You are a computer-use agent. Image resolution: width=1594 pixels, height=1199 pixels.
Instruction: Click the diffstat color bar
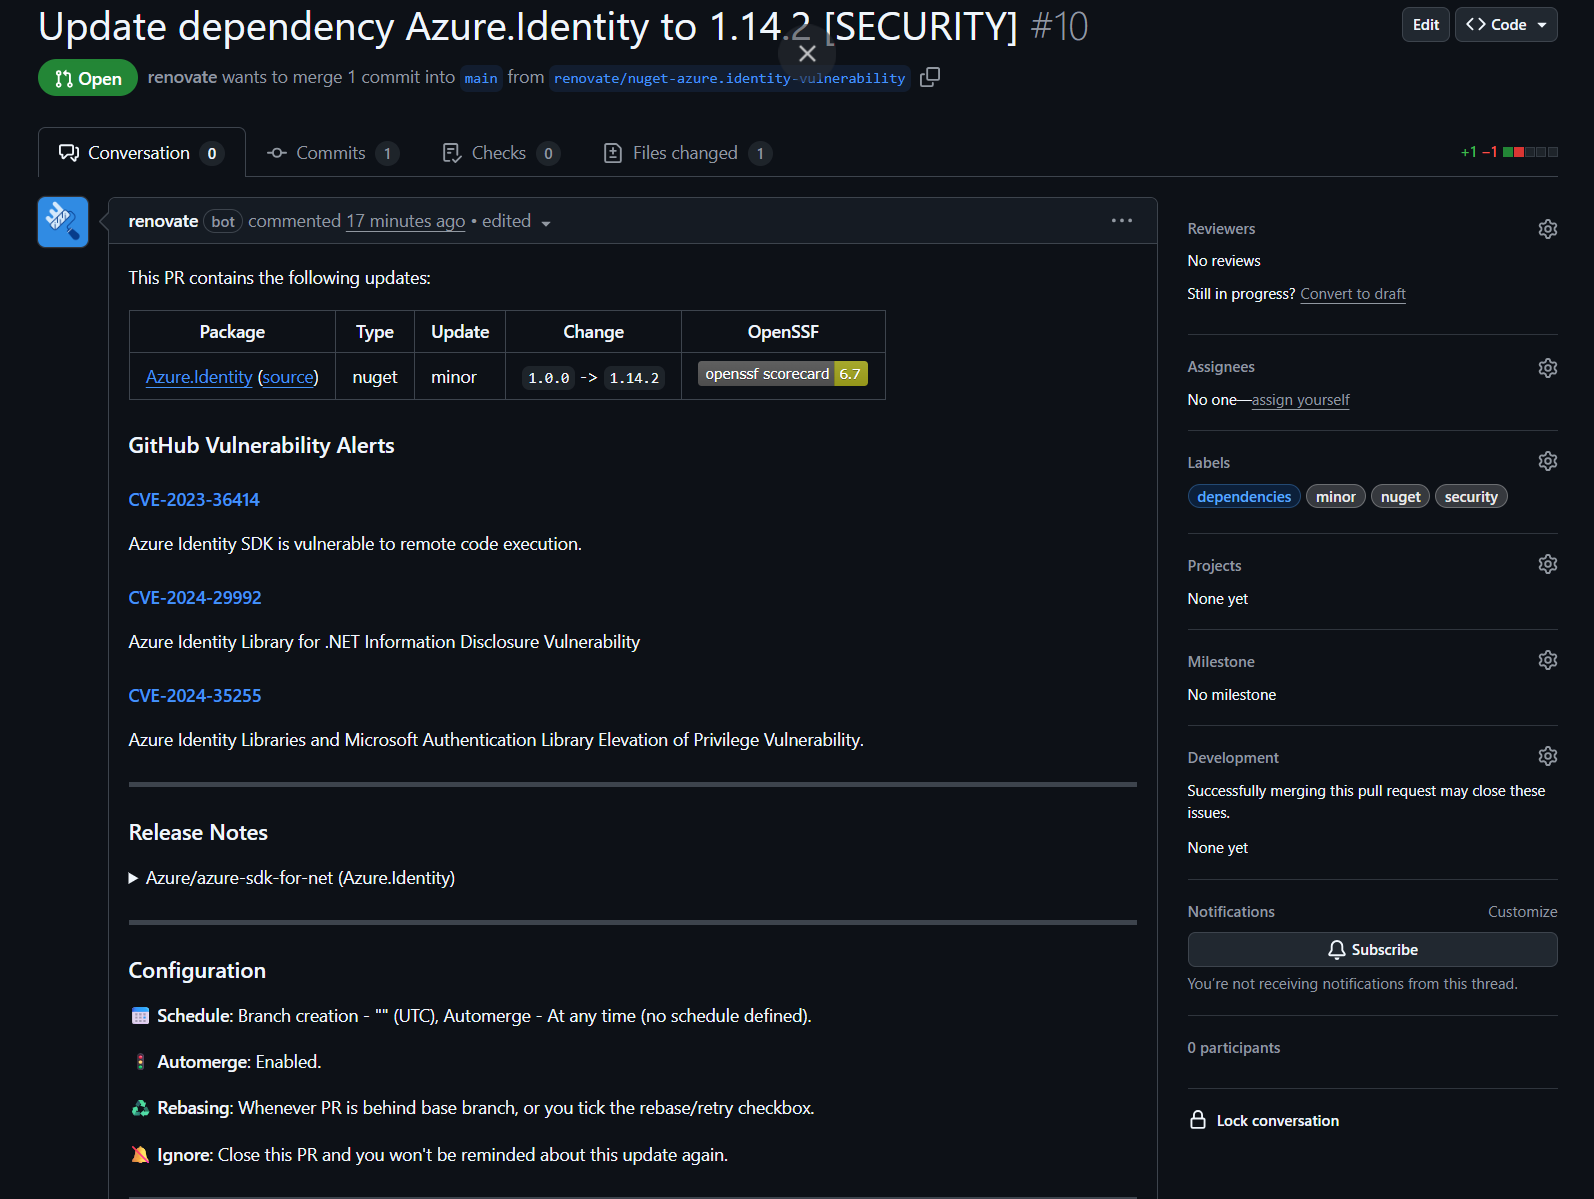pyautogui.click(x=1530, y=152)
